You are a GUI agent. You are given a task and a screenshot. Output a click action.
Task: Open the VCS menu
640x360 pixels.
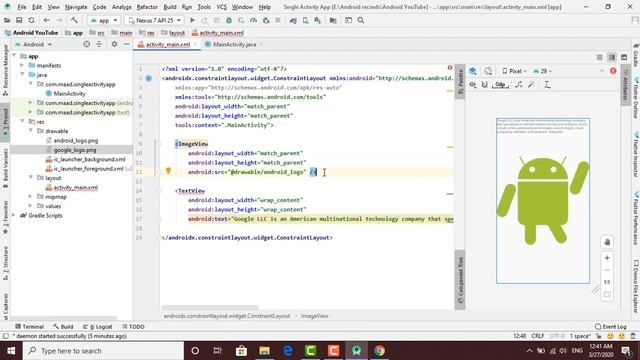(x=221, y=7)
